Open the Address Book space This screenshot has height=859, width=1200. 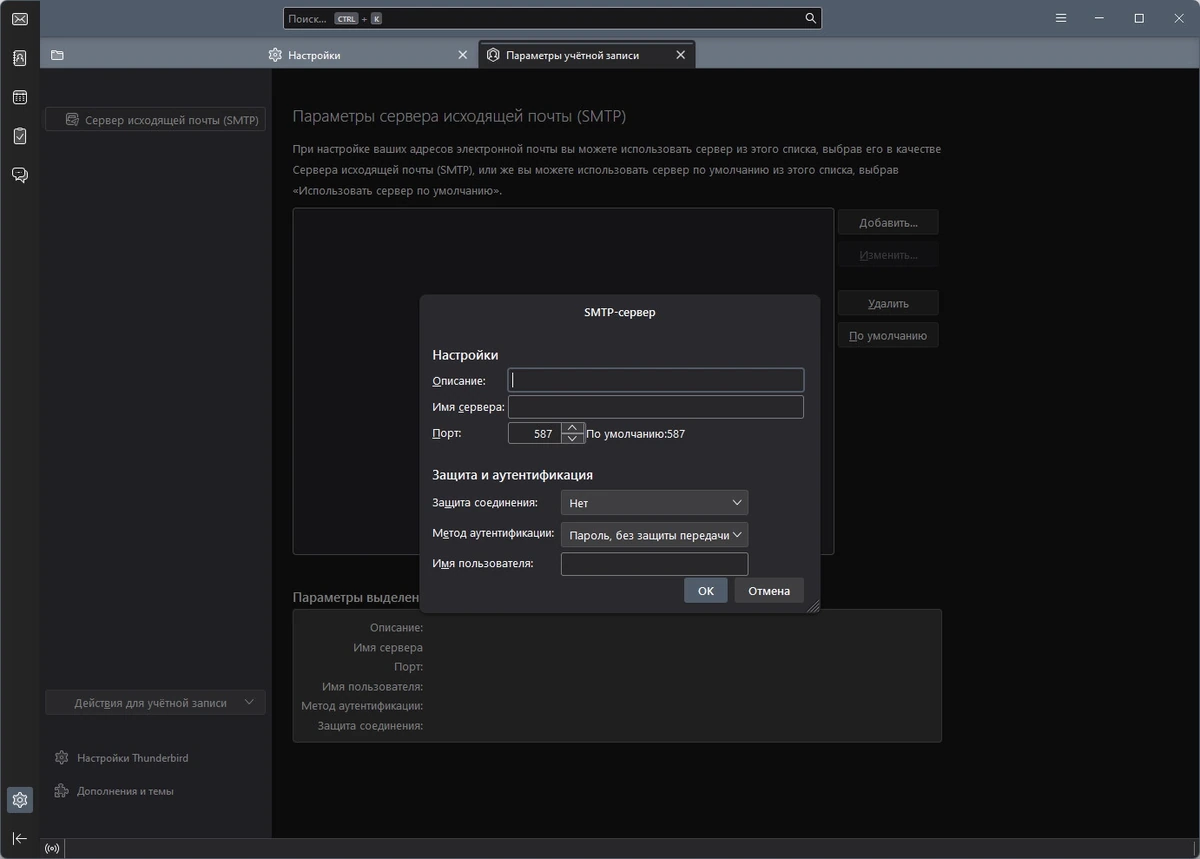[19, 58]
